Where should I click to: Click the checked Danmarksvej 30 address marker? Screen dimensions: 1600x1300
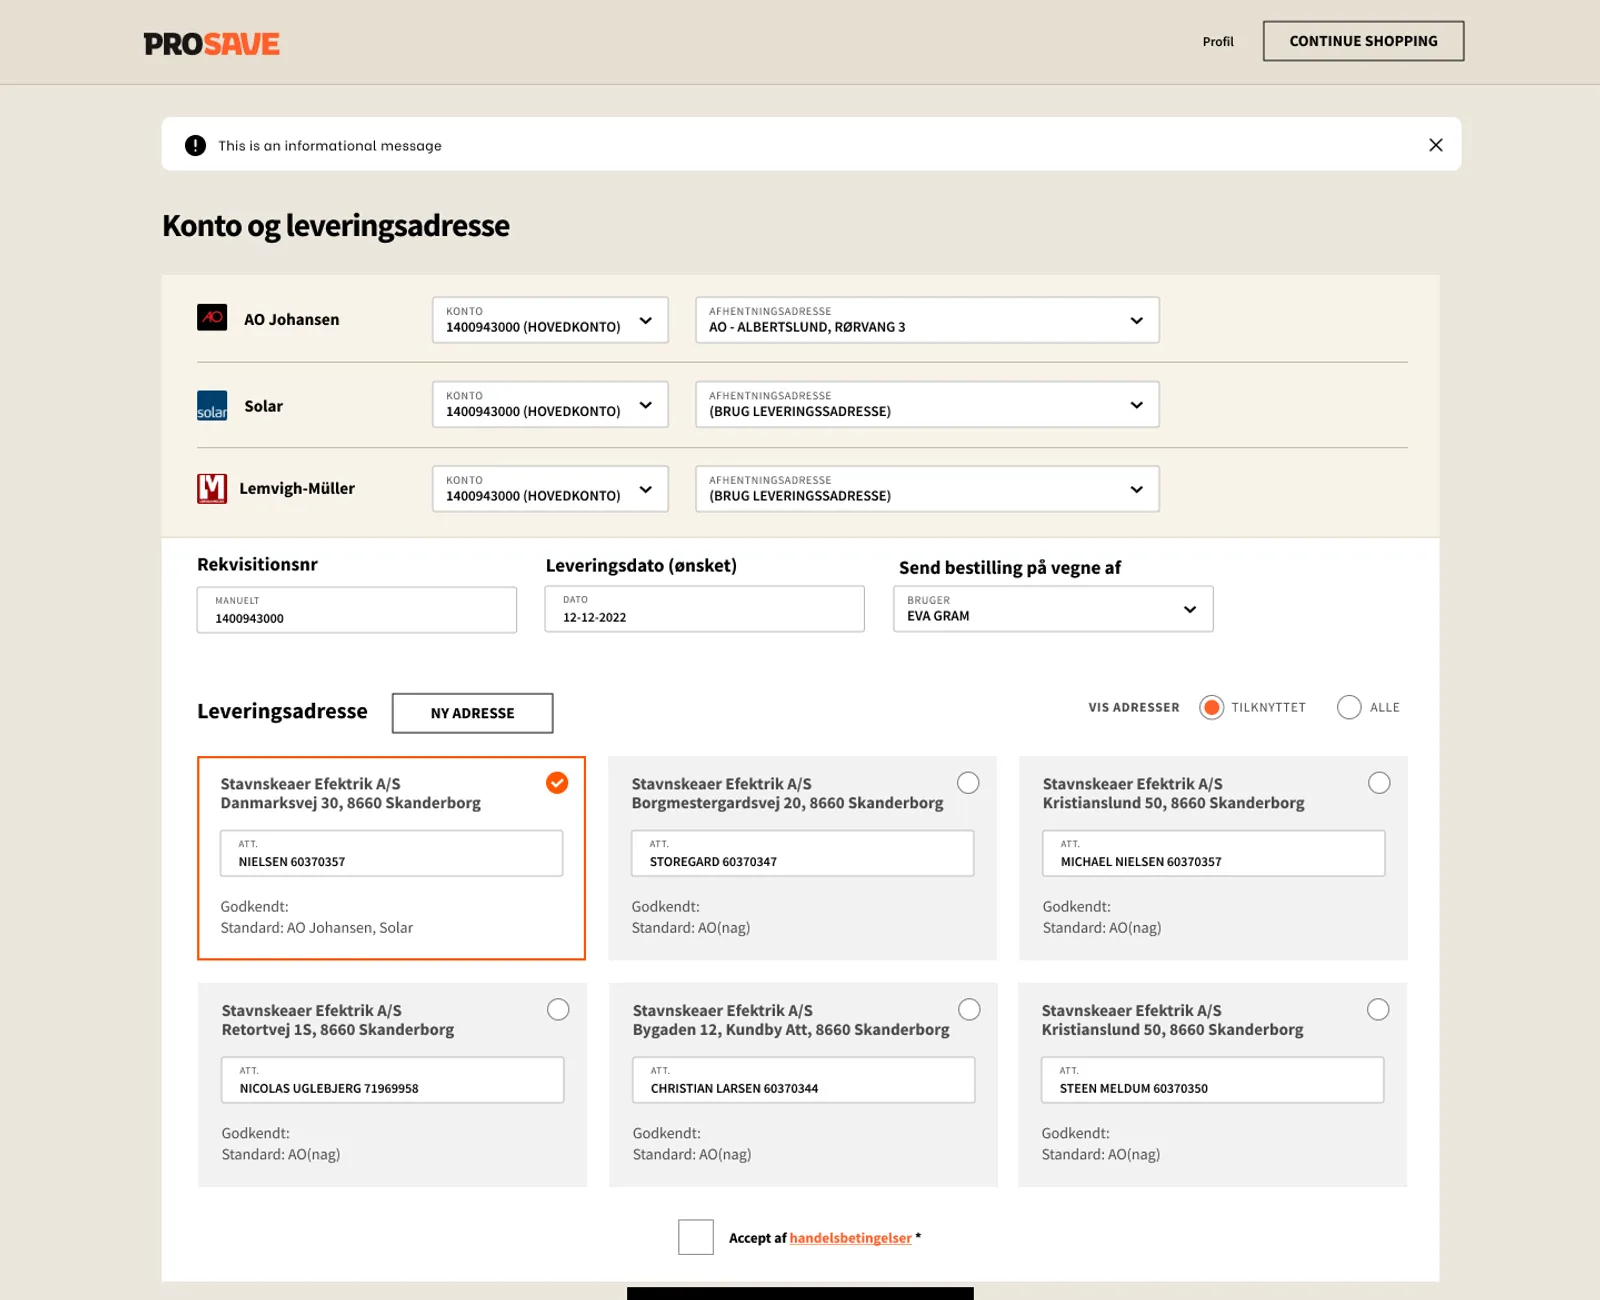557,783
